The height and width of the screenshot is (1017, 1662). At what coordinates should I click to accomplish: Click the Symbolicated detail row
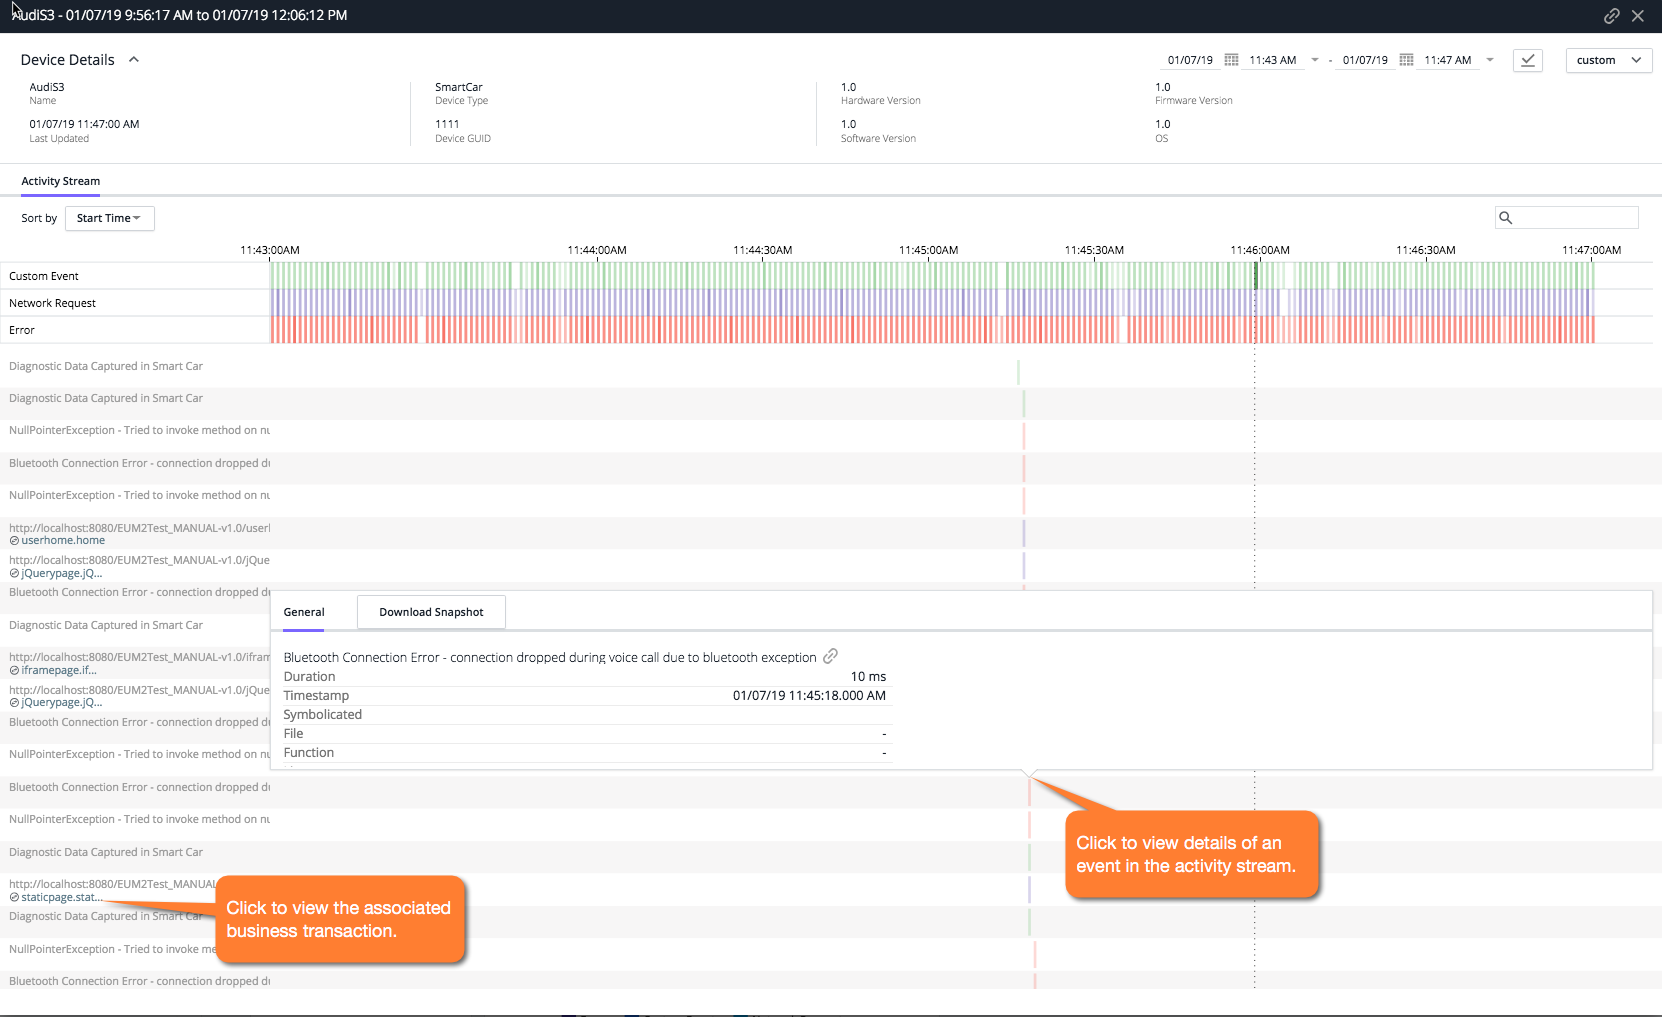587,715
